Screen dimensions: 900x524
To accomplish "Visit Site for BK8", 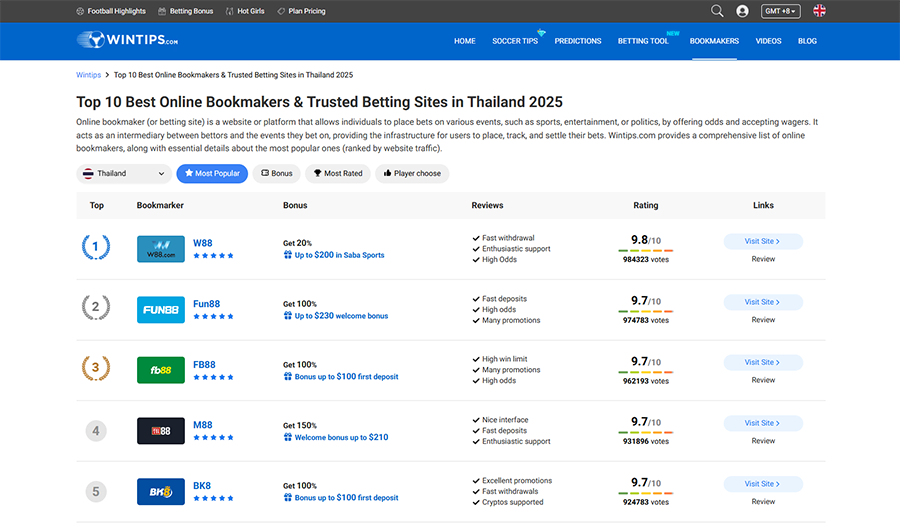I will tap(763, 484).
